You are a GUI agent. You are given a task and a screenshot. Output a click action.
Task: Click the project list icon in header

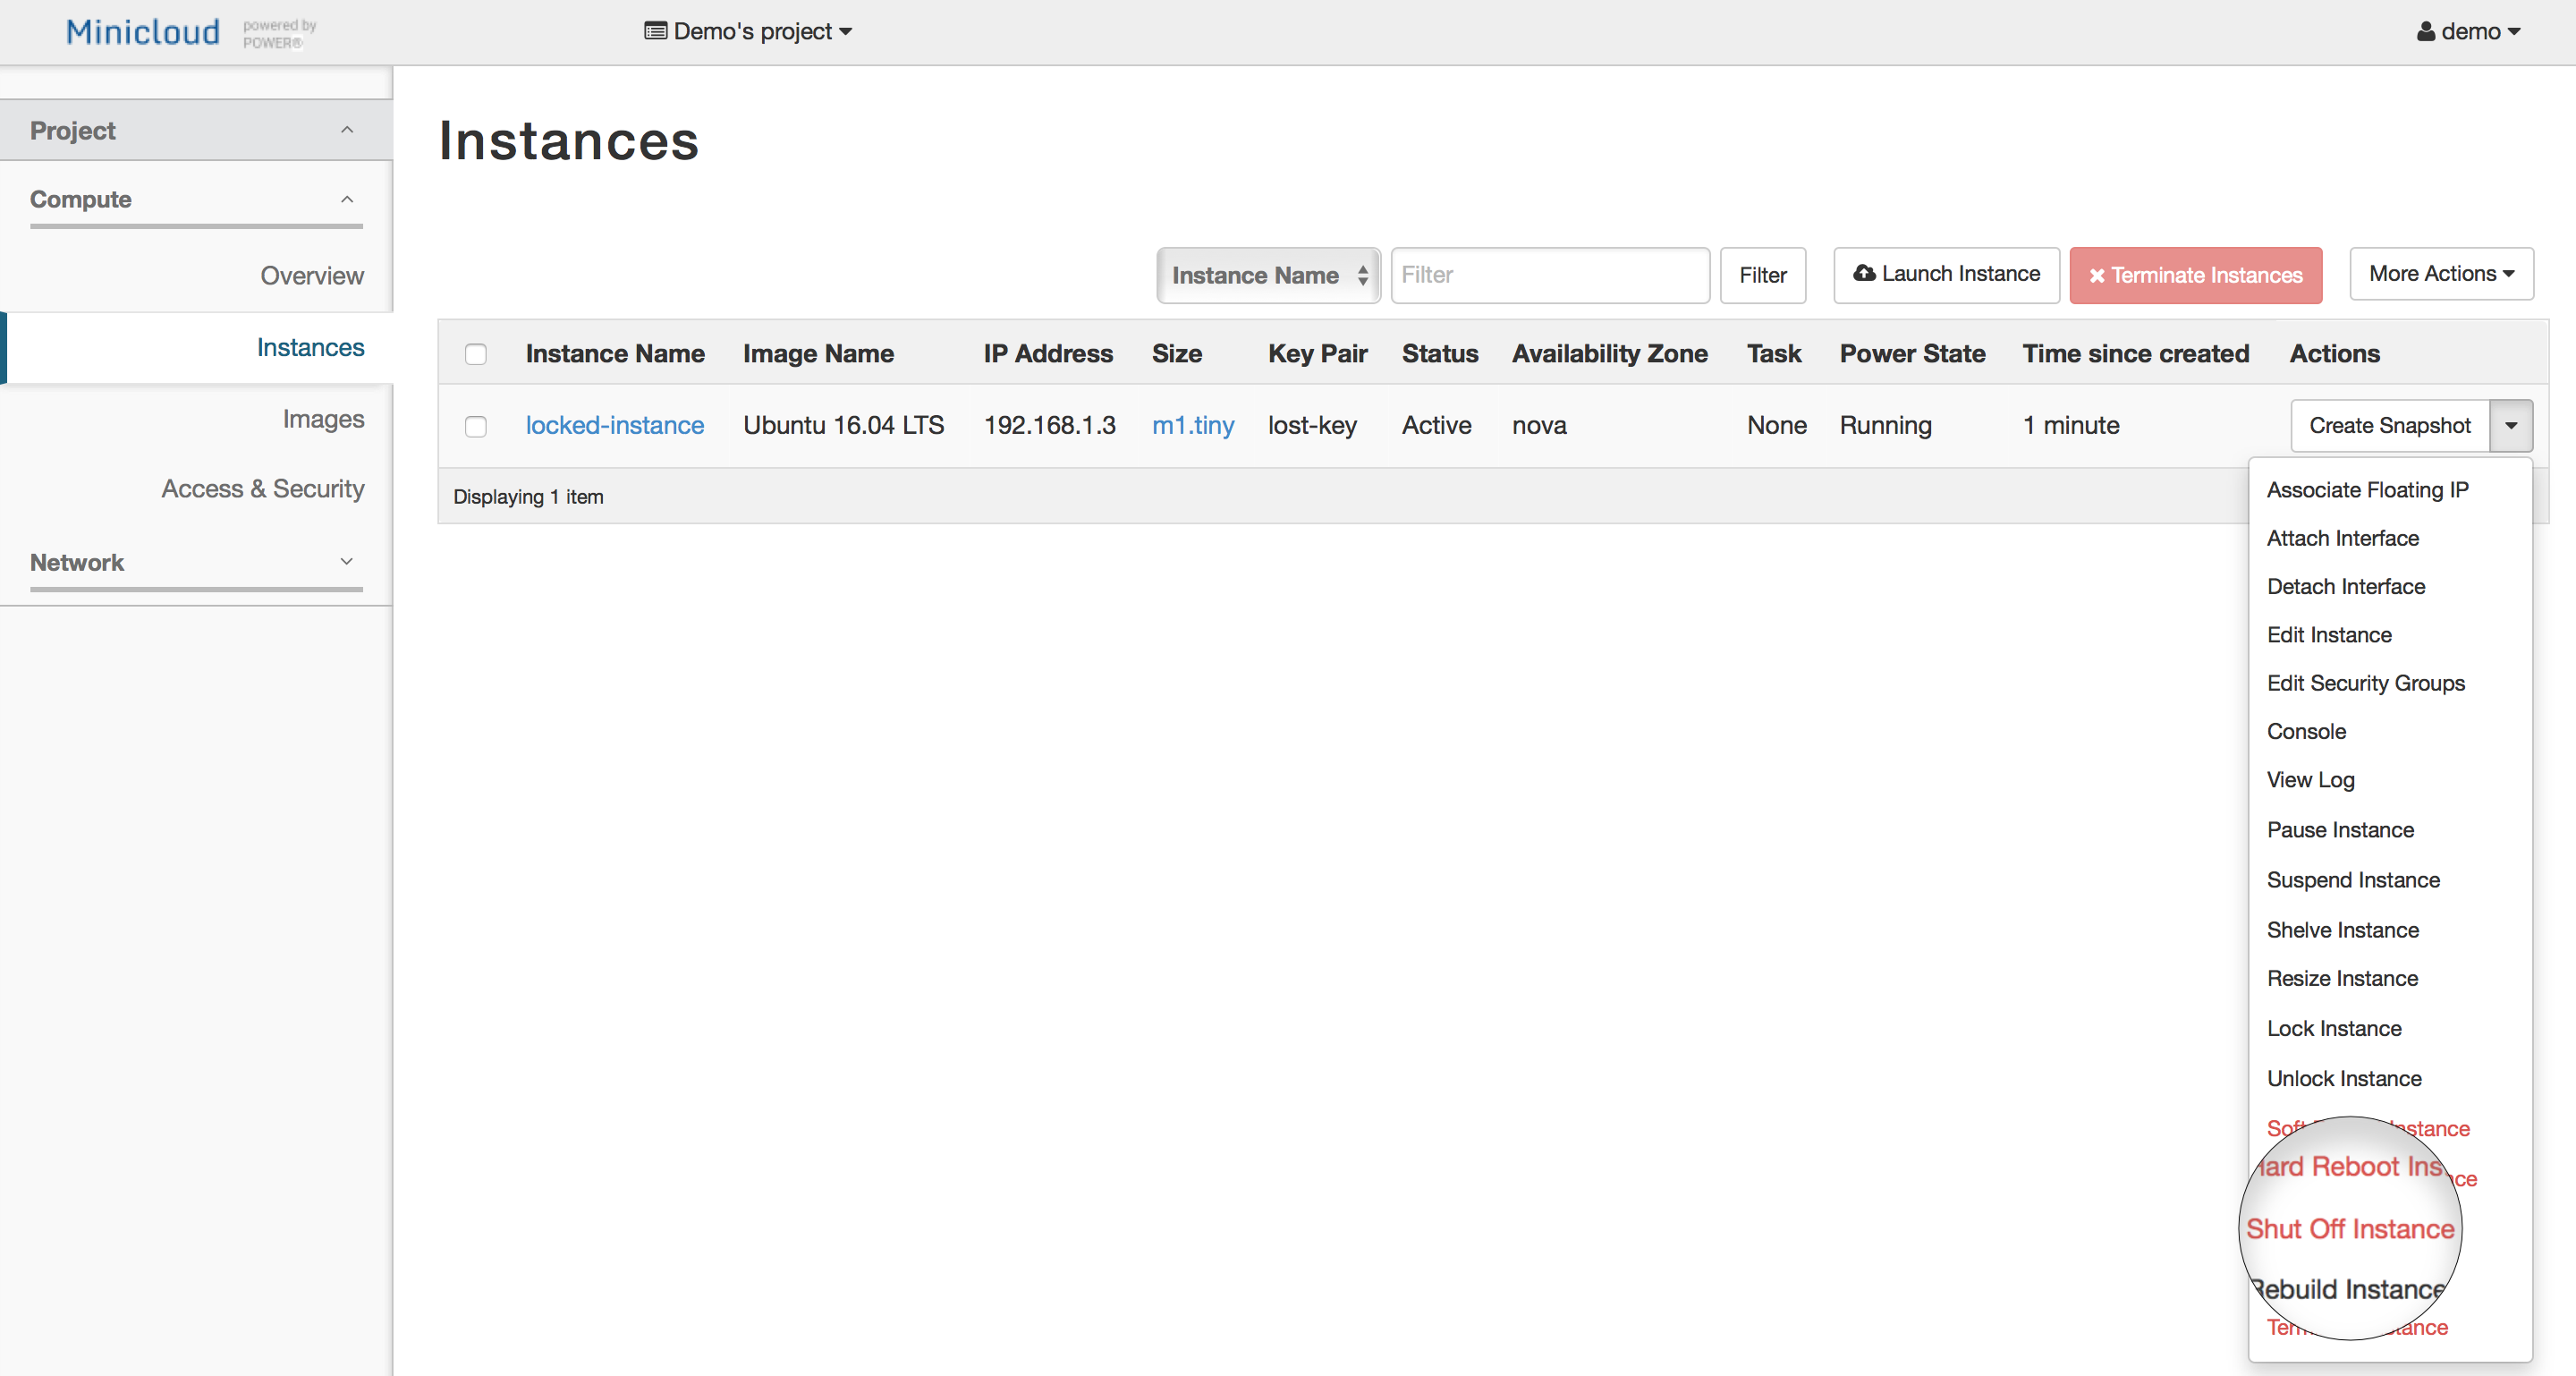point(656,32)
